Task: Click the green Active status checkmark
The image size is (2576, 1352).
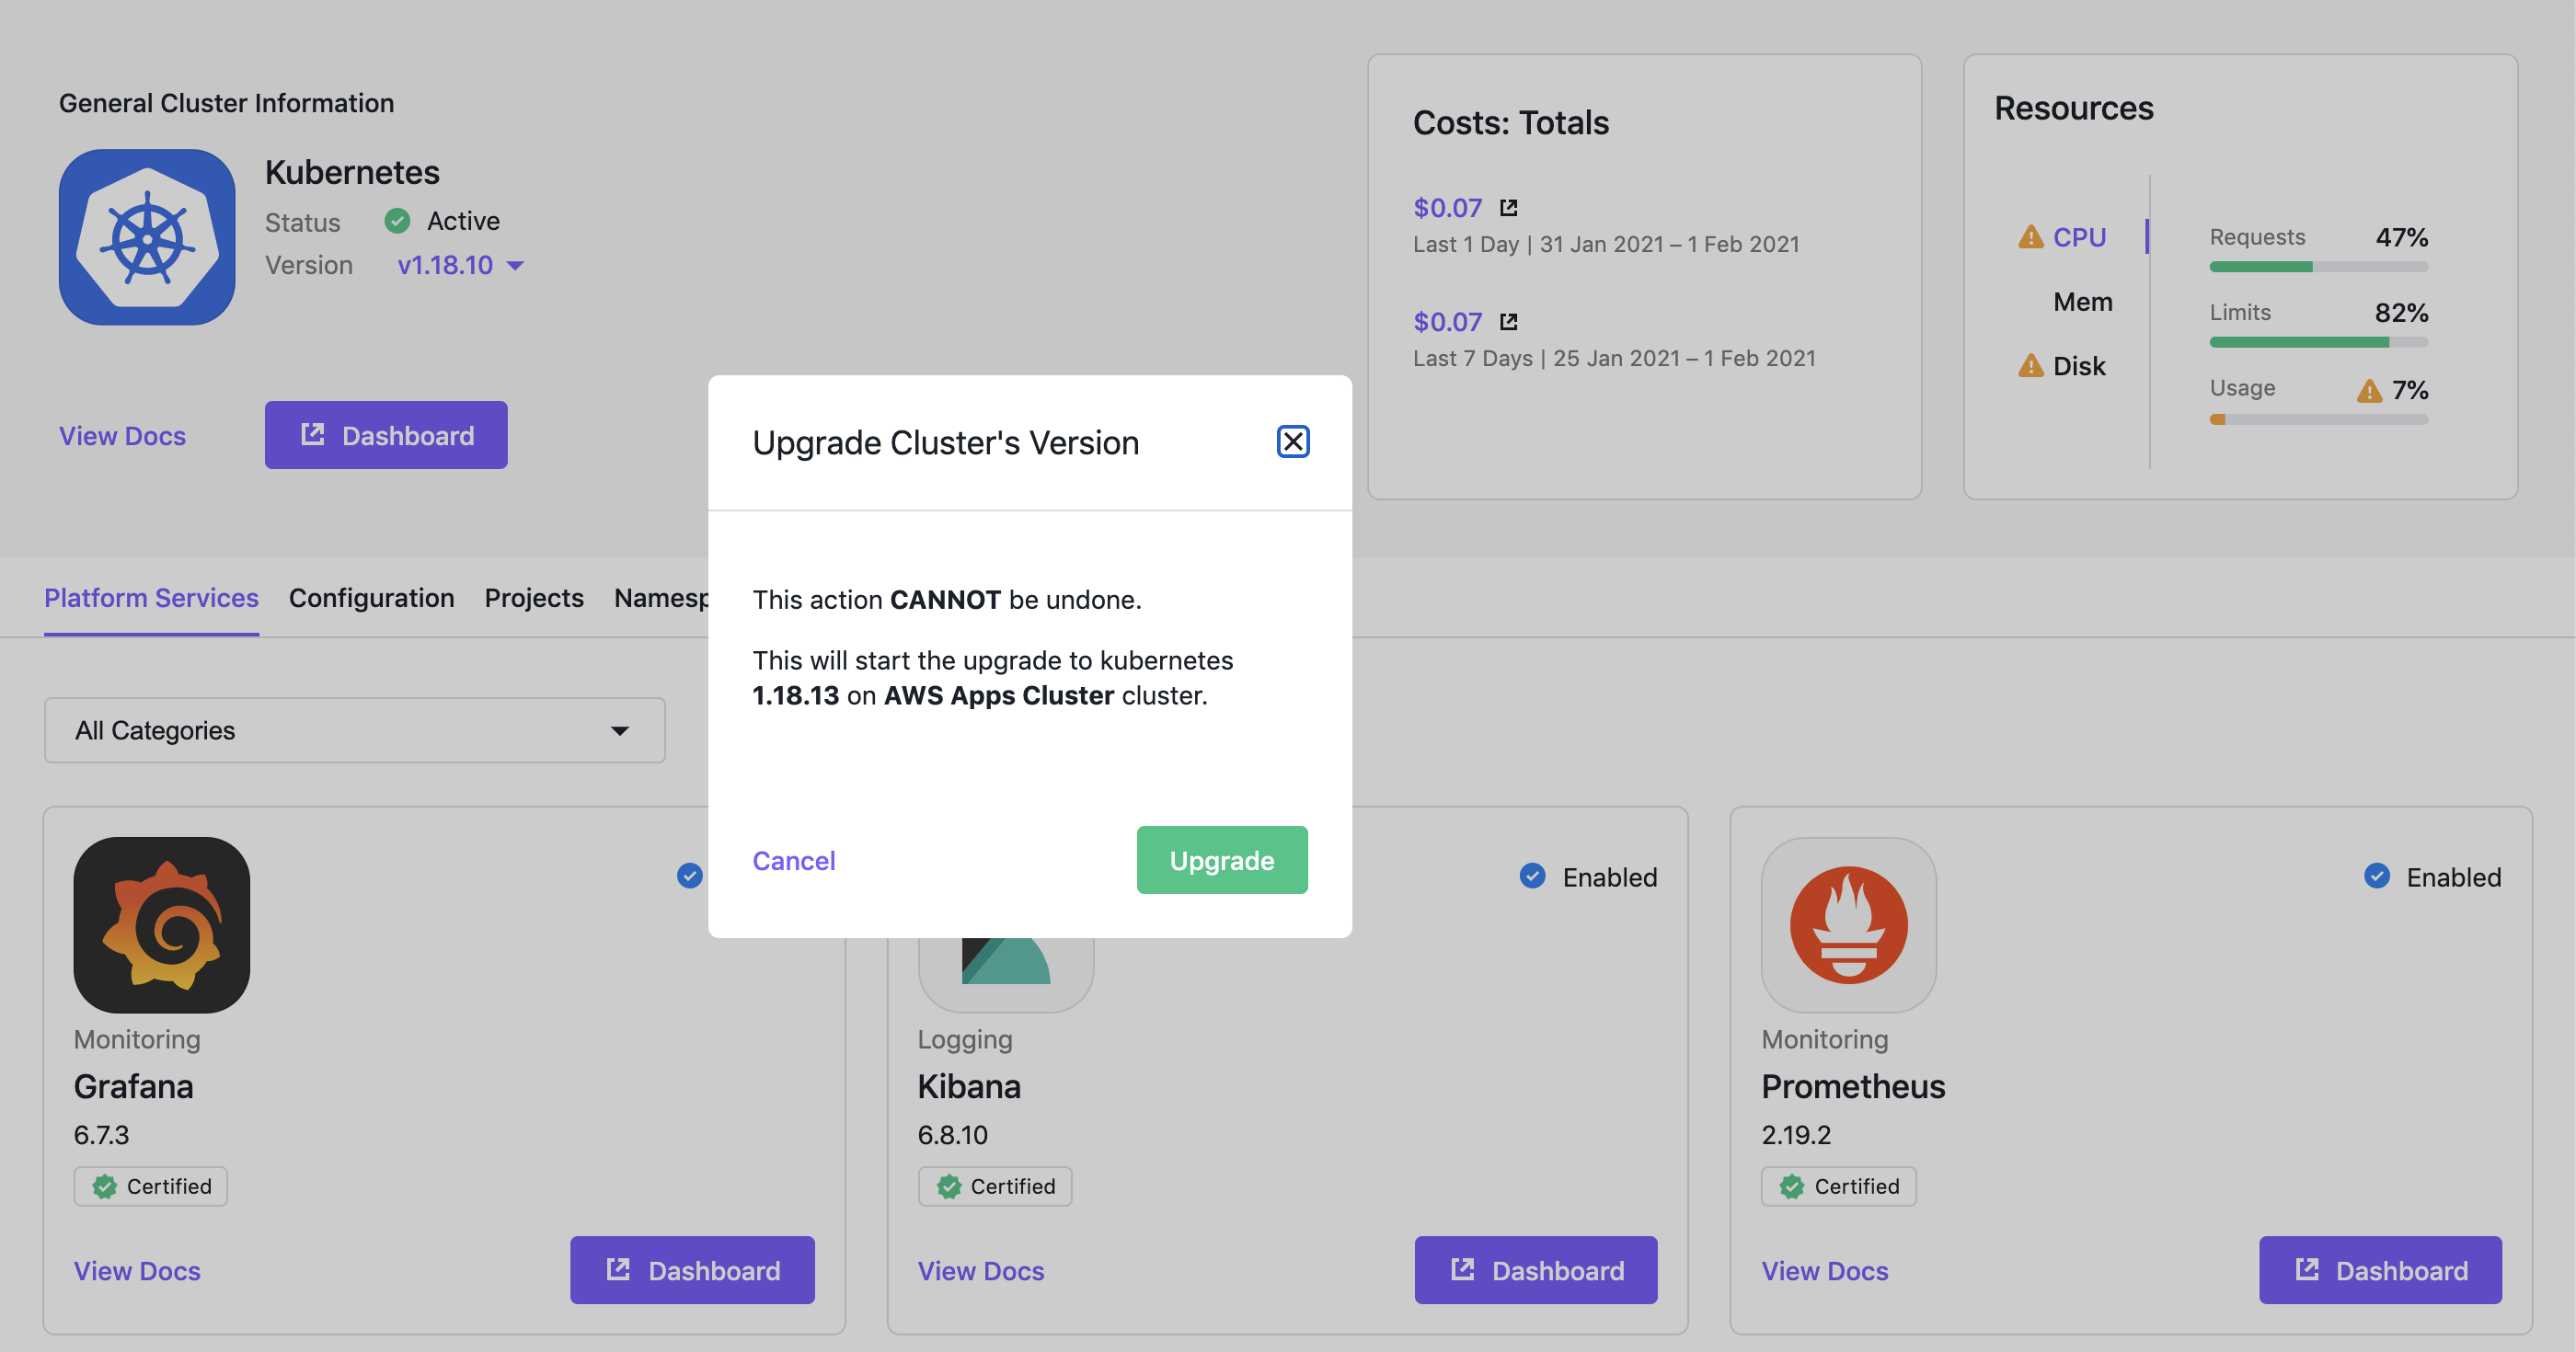Action: pyautogui.click(x=398, y=221)
